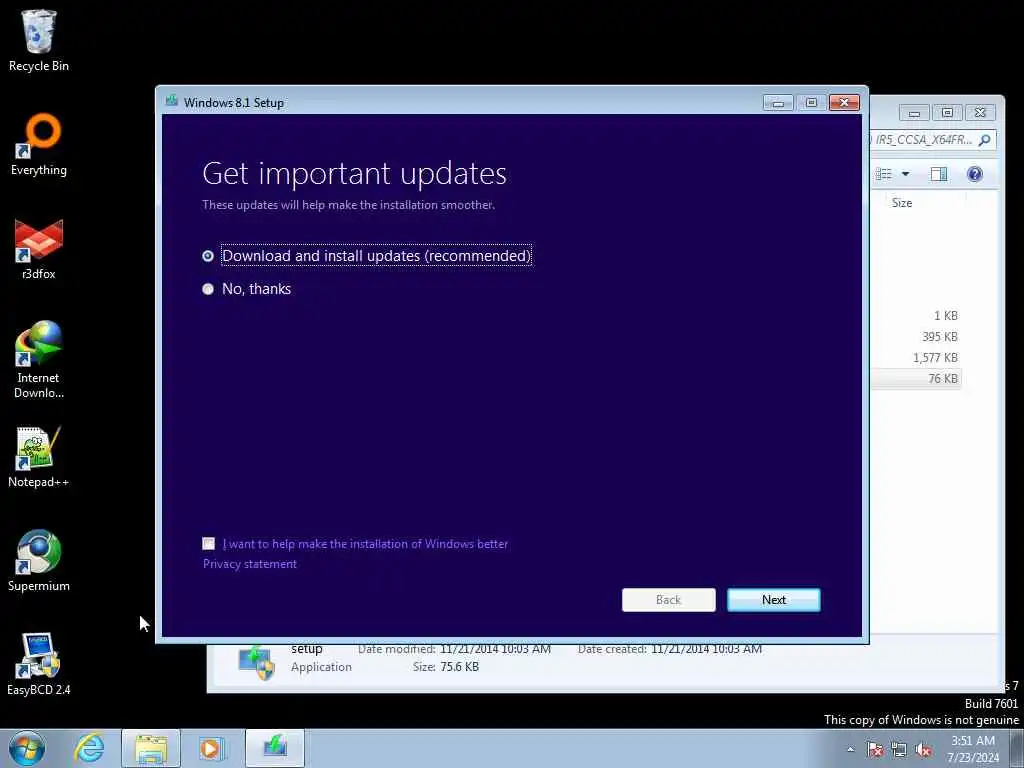Select the 1,577 KB file row in Explorer
The height and width of the screenshot is (768, 1024).
916,358
